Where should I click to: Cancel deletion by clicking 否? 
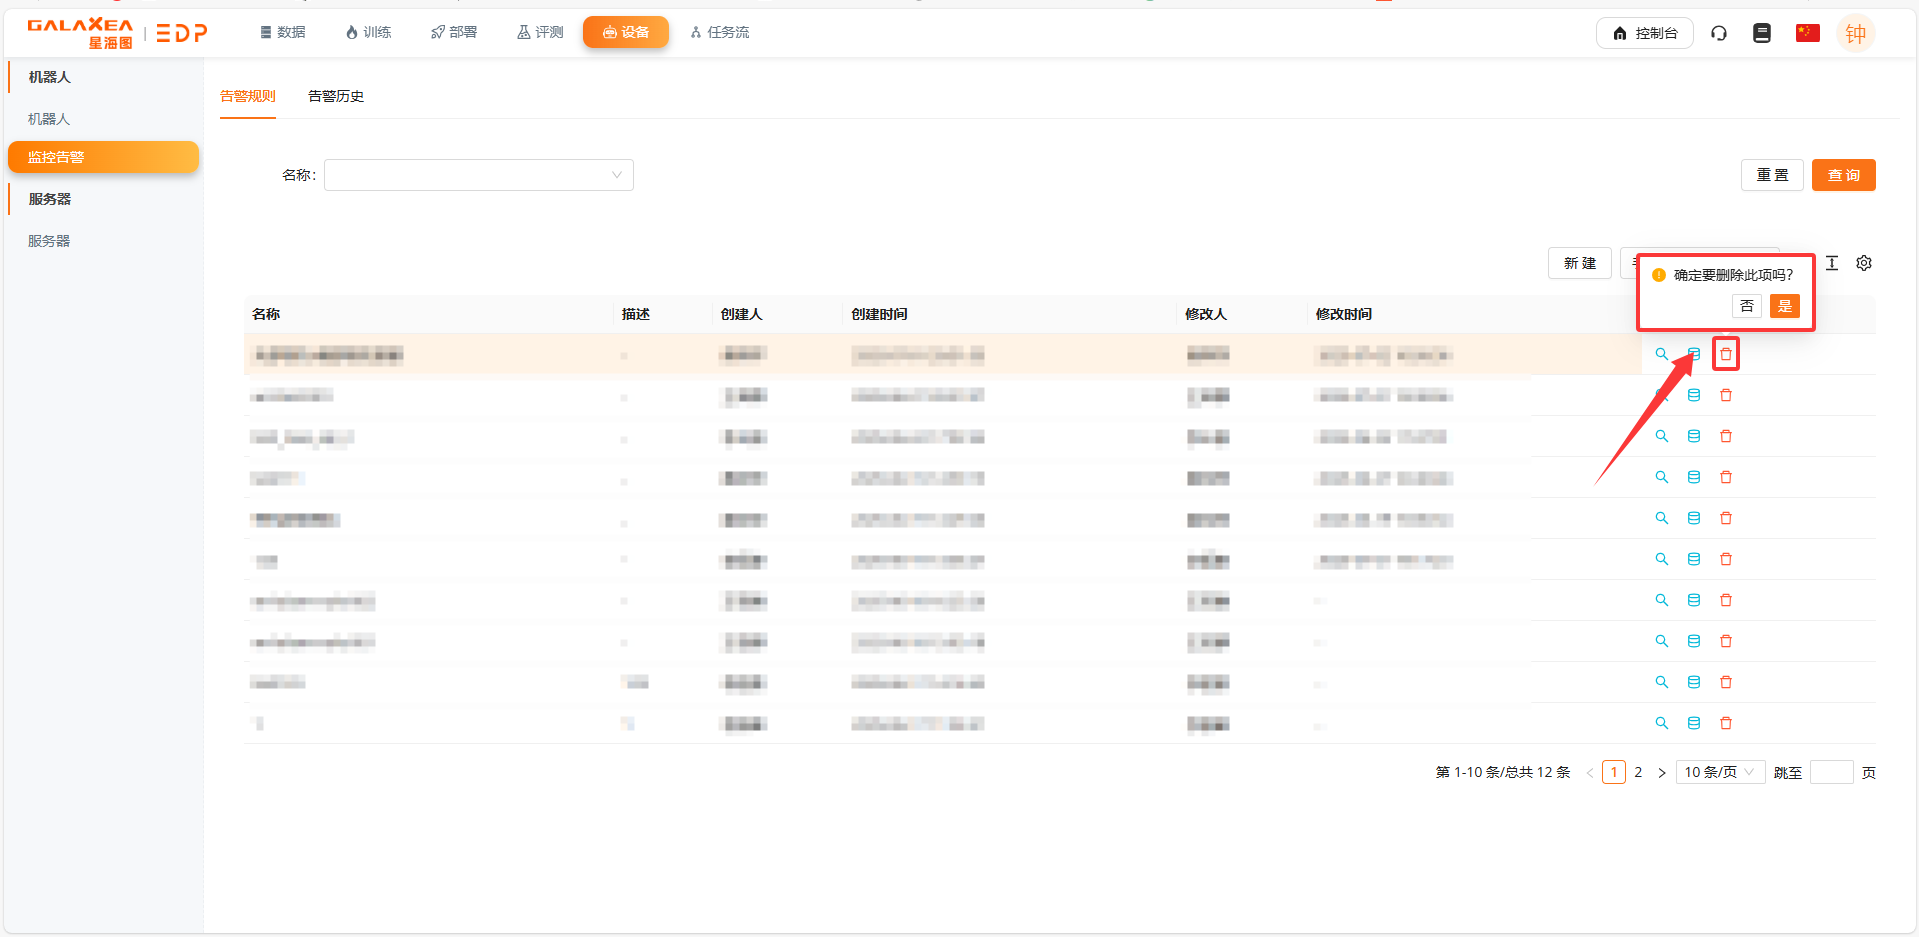coord(1747,306)
